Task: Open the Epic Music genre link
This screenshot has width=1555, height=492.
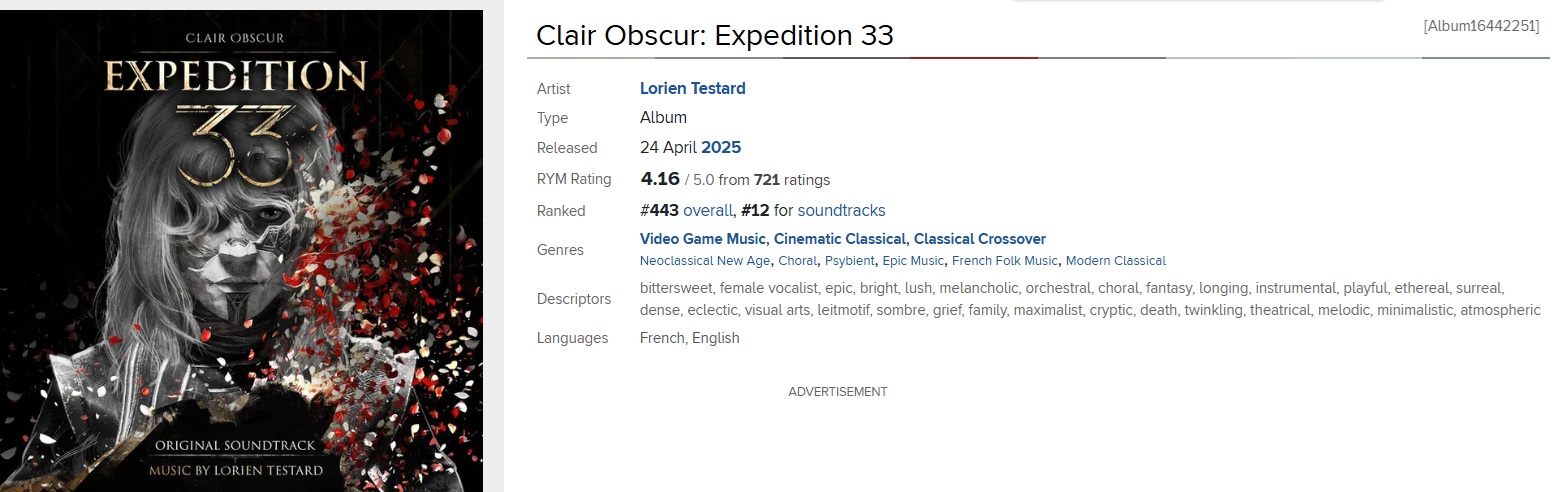Action: 912,261
